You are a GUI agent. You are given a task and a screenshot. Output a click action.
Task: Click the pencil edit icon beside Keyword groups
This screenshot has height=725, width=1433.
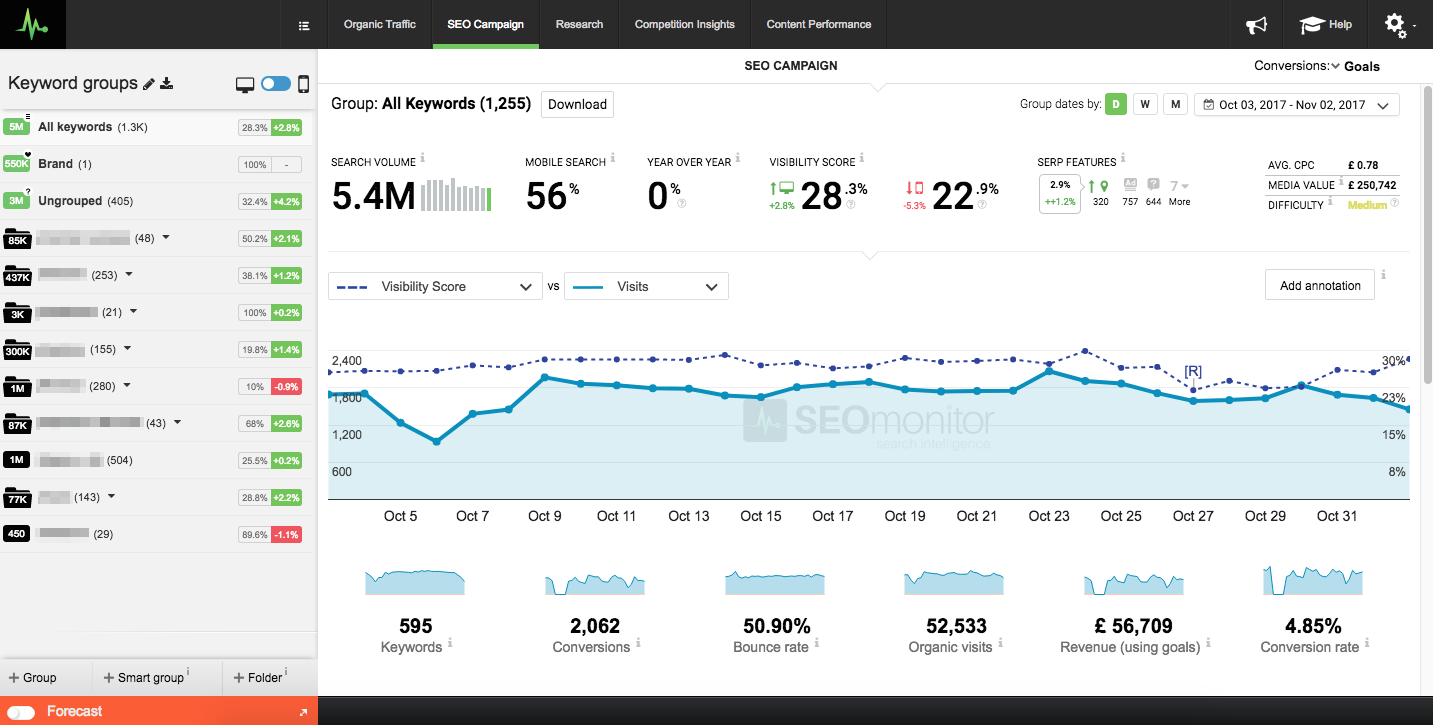149,84
